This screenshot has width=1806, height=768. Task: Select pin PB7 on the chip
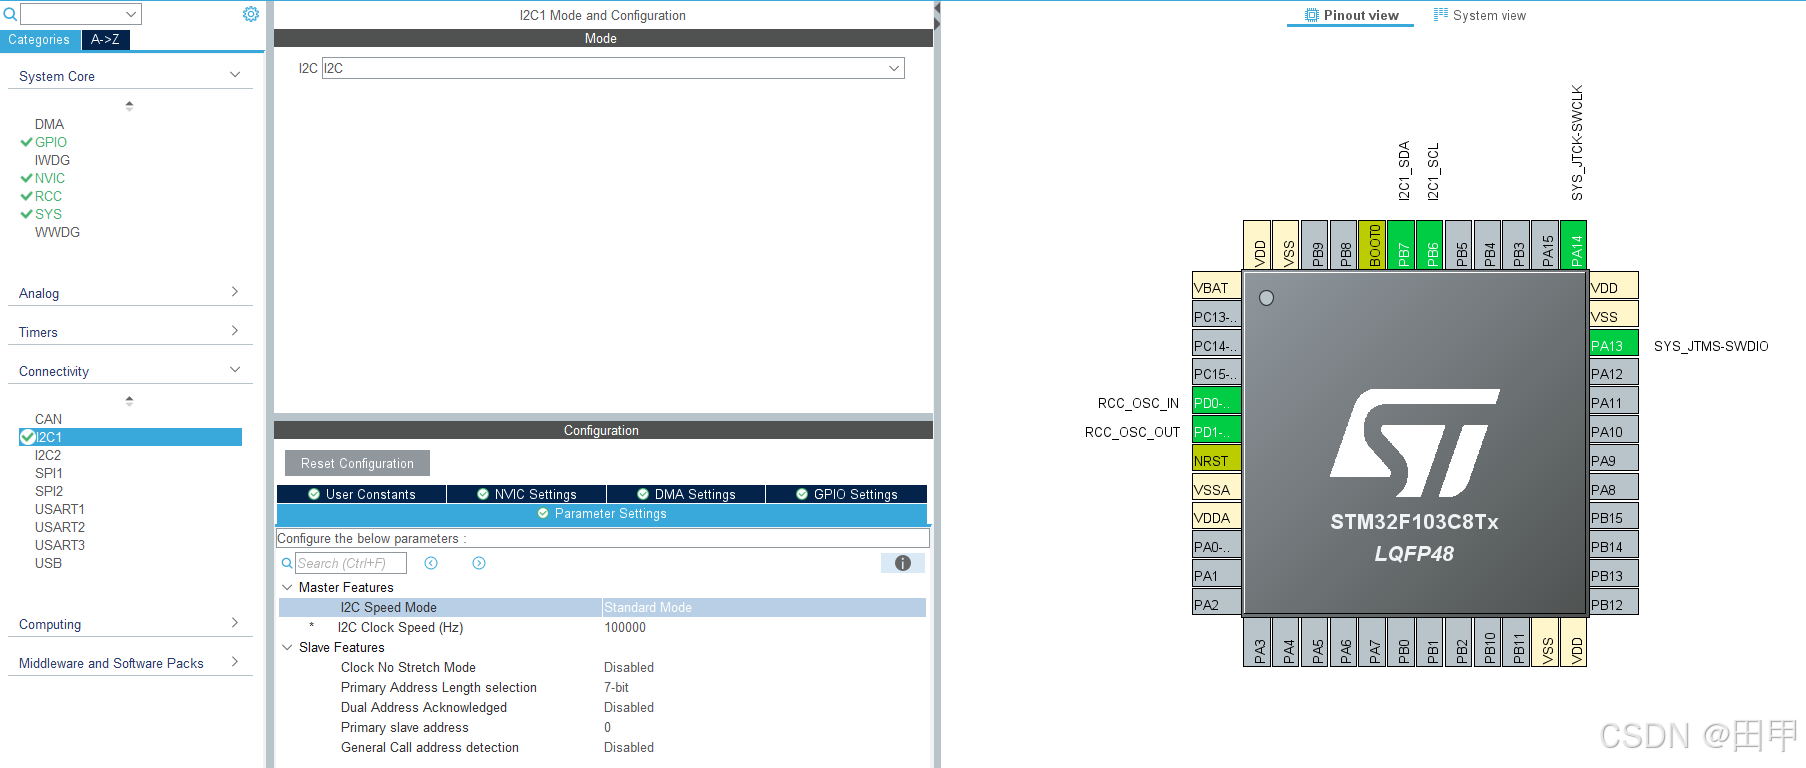point(1403,245)
